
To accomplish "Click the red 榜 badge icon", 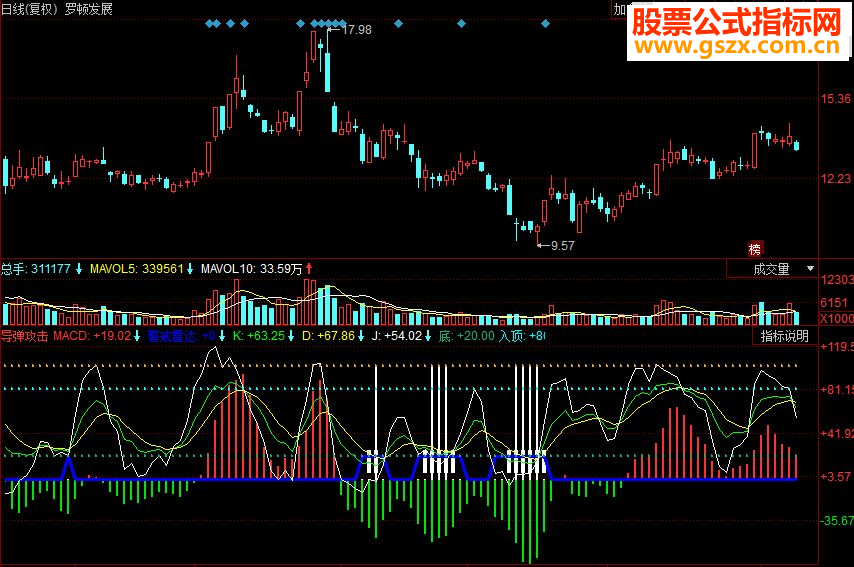I will 755,249.
